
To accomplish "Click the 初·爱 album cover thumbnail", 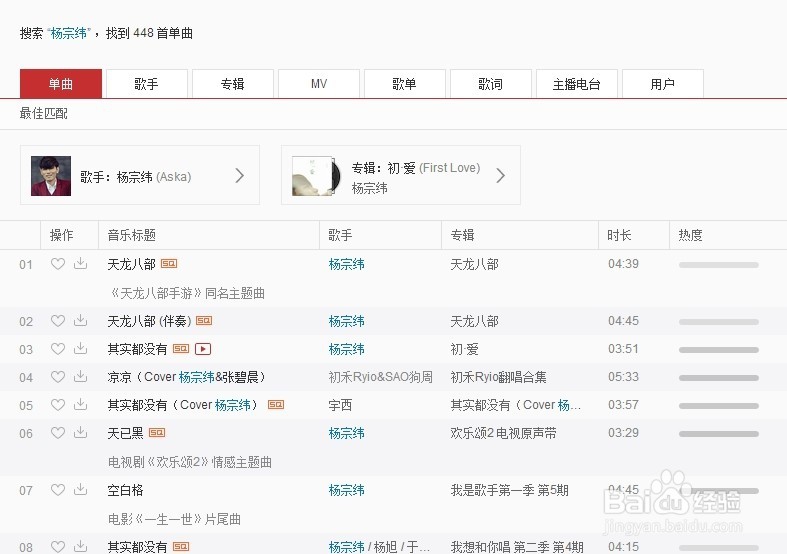I will click(x=316, y=176).
